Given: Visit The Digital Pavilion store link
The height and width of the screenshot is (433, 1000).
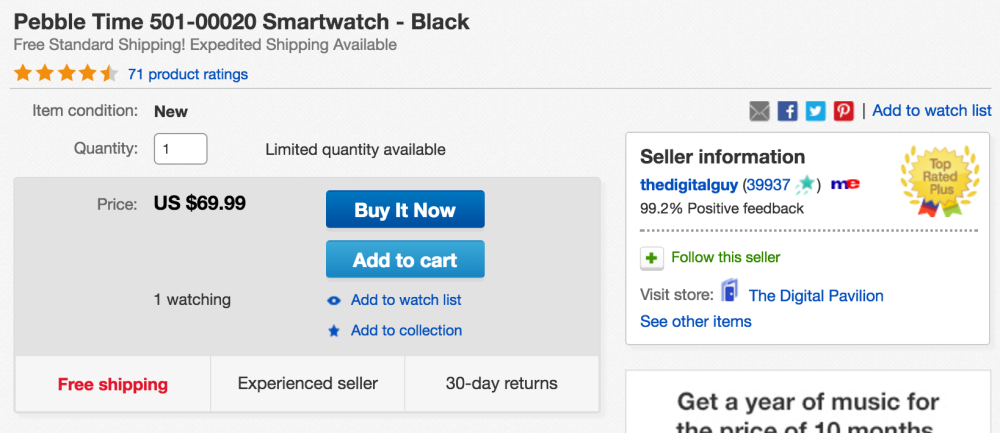Looking at the screenshot, I should pyautogui.click(x=816, y=295).
